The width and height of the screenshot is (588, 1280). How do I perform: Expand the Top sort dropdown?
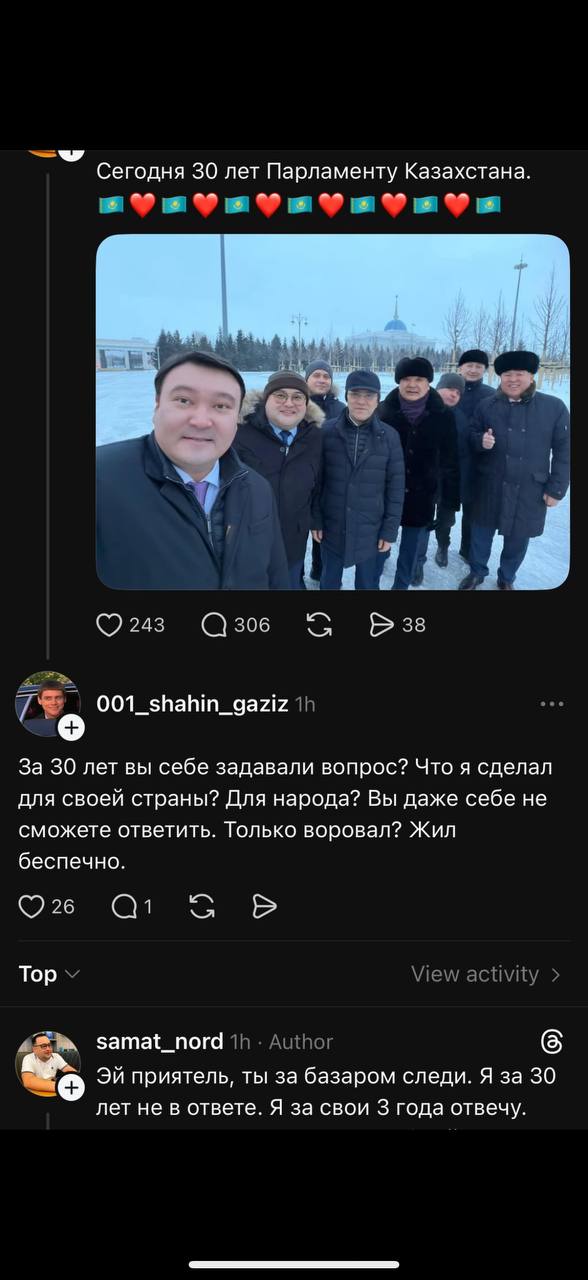[x=49, y=974]
